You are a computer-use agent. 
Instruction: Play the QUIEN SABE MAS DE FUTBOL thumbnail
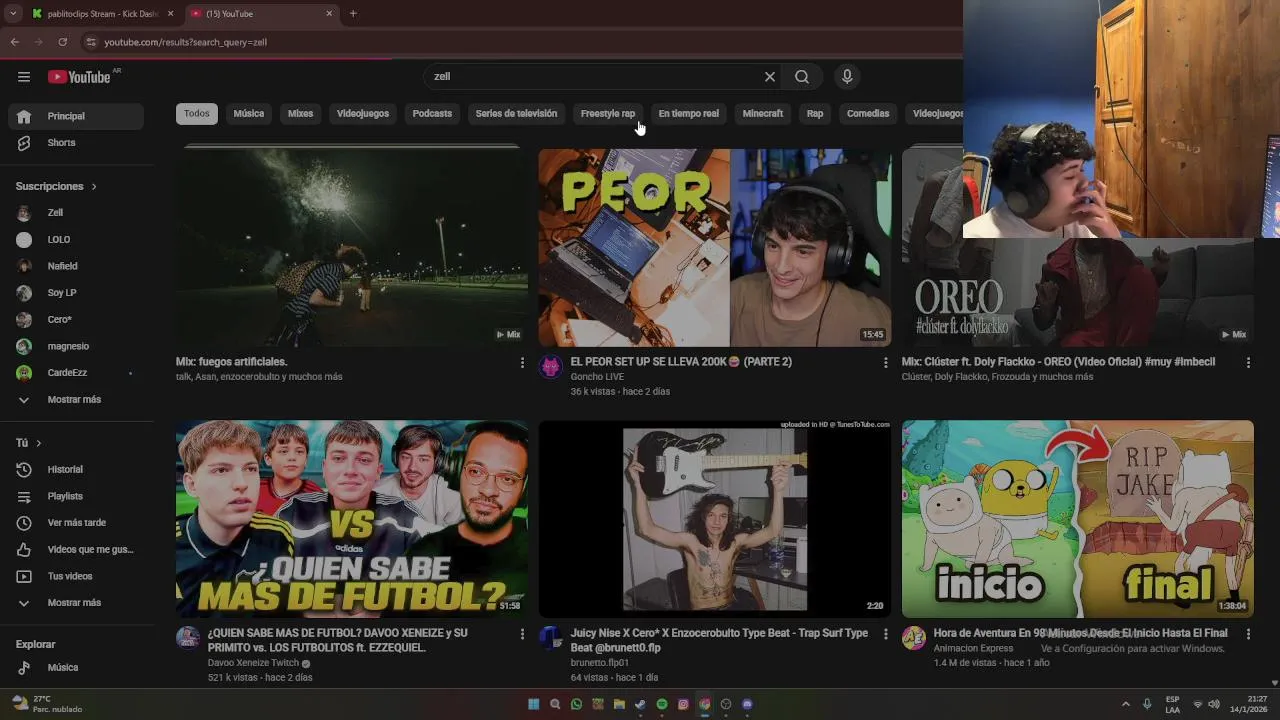coord(352,519)
